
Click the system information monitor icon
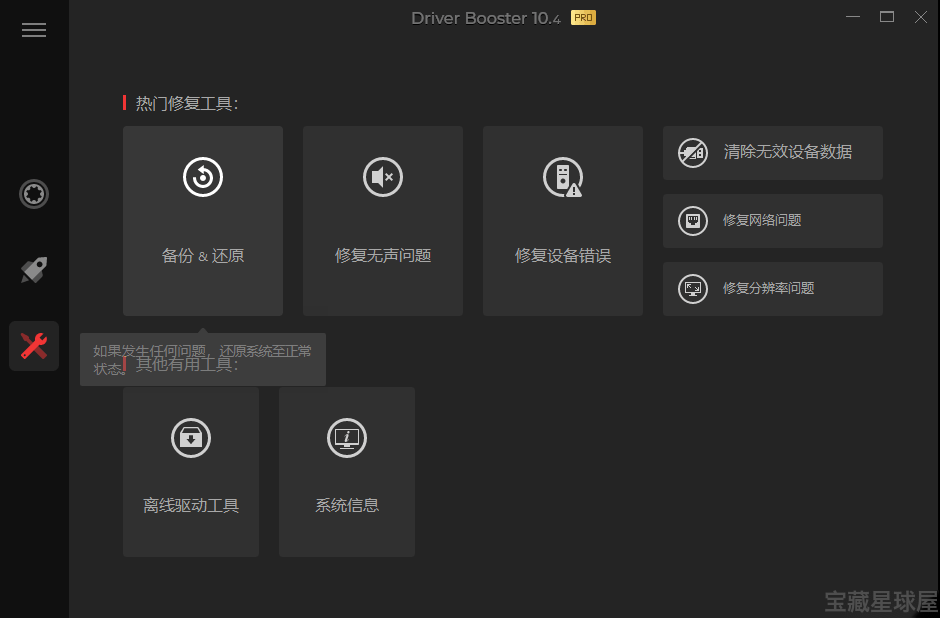point(347,438)
